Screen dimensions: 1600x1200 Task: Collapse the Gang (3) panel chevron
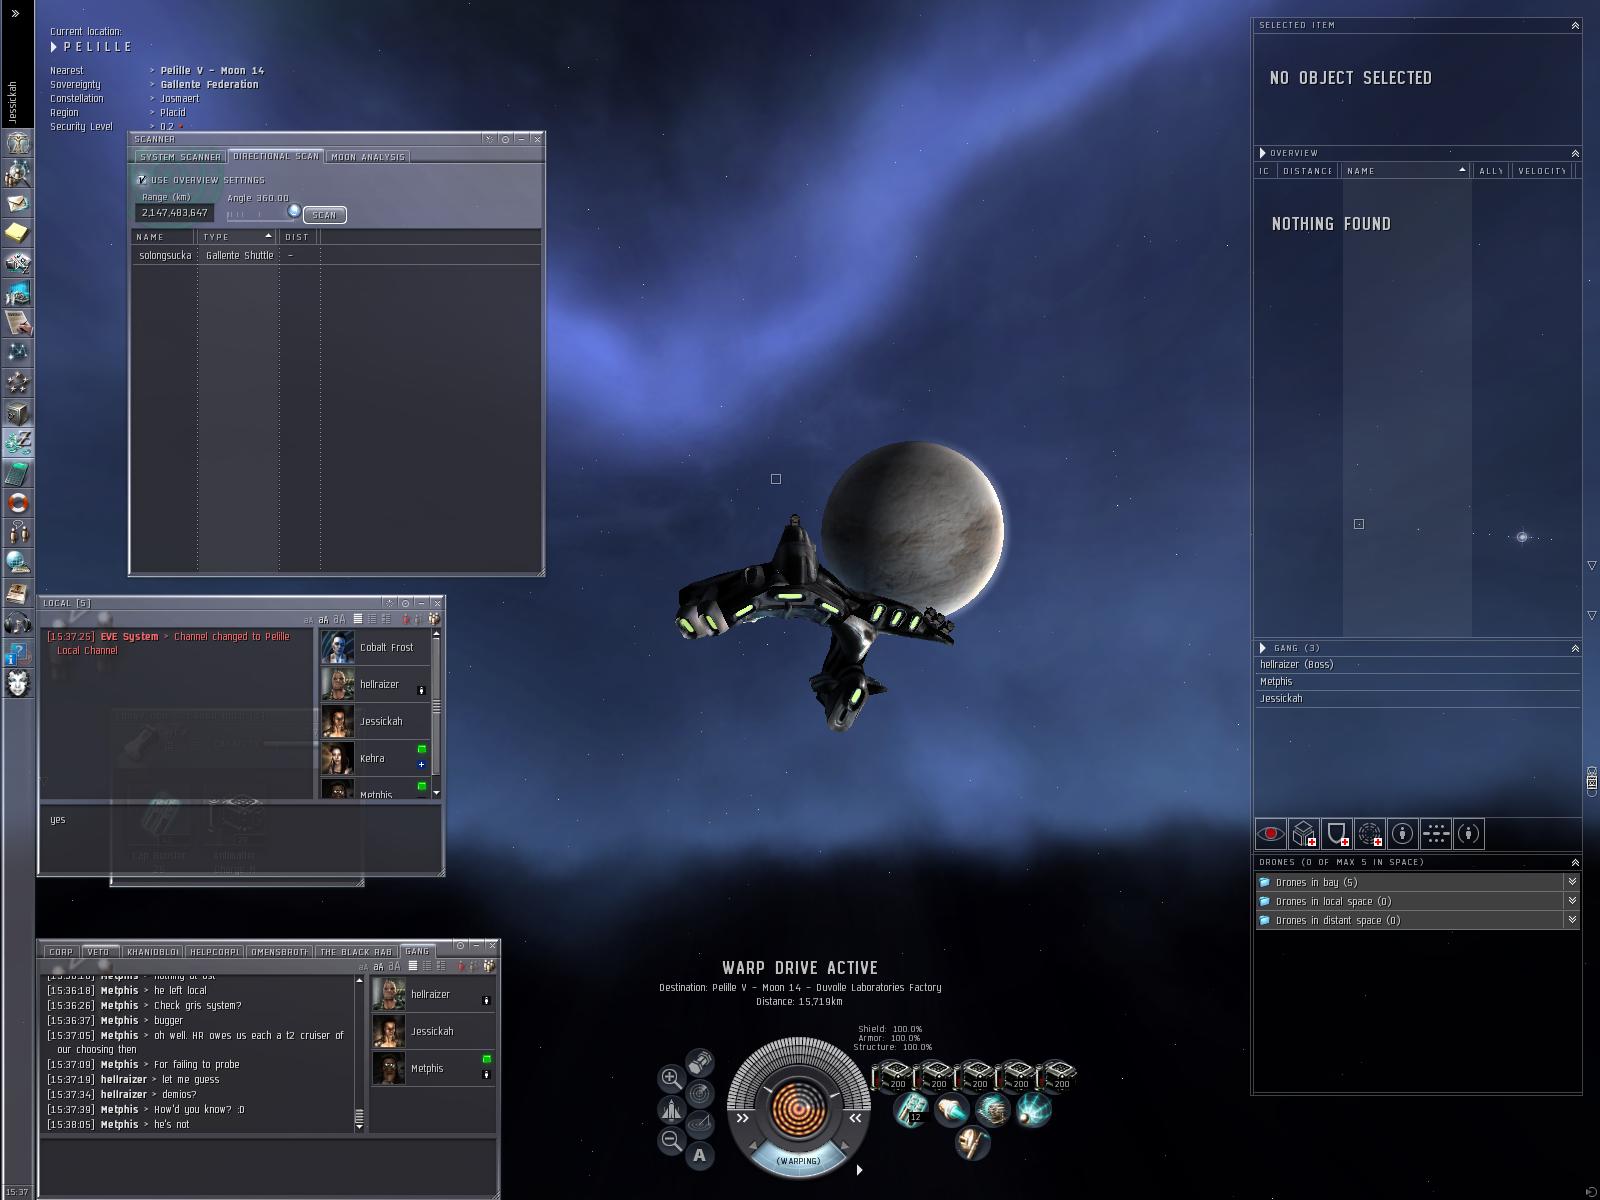coord(1575,648)
